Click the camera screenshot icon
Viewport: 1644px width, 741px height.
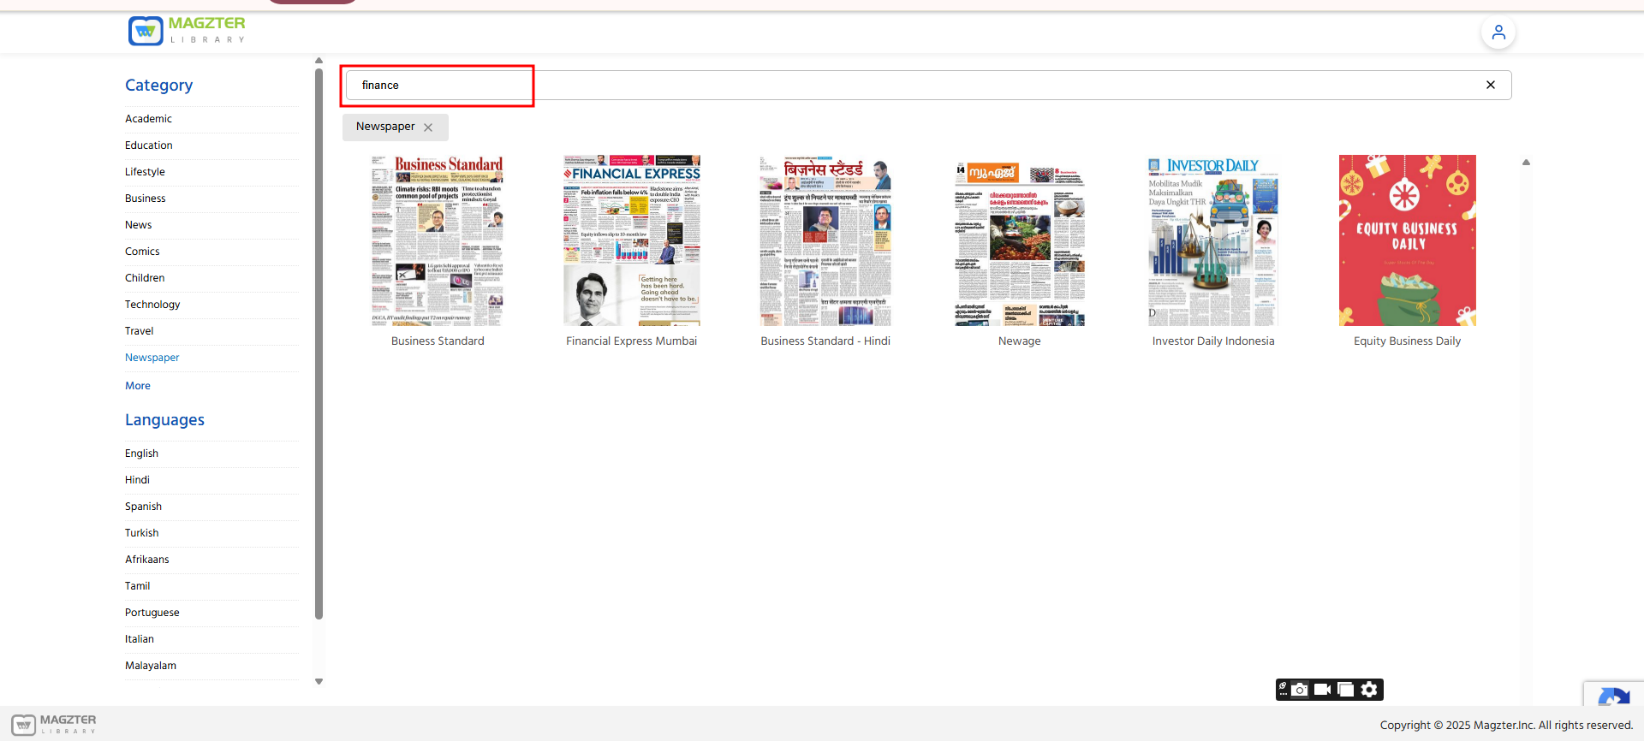point(1299,689)
